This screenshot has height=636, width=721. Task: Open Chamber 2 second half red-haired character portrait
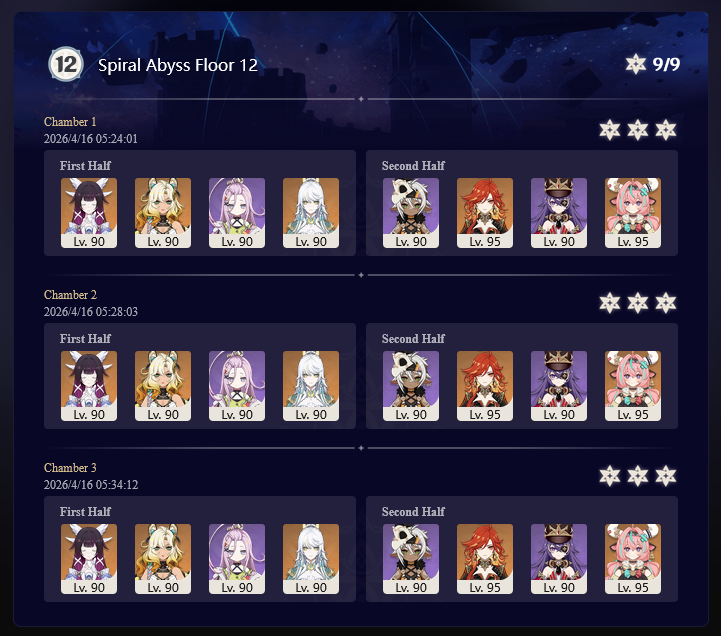pos(485,386)
